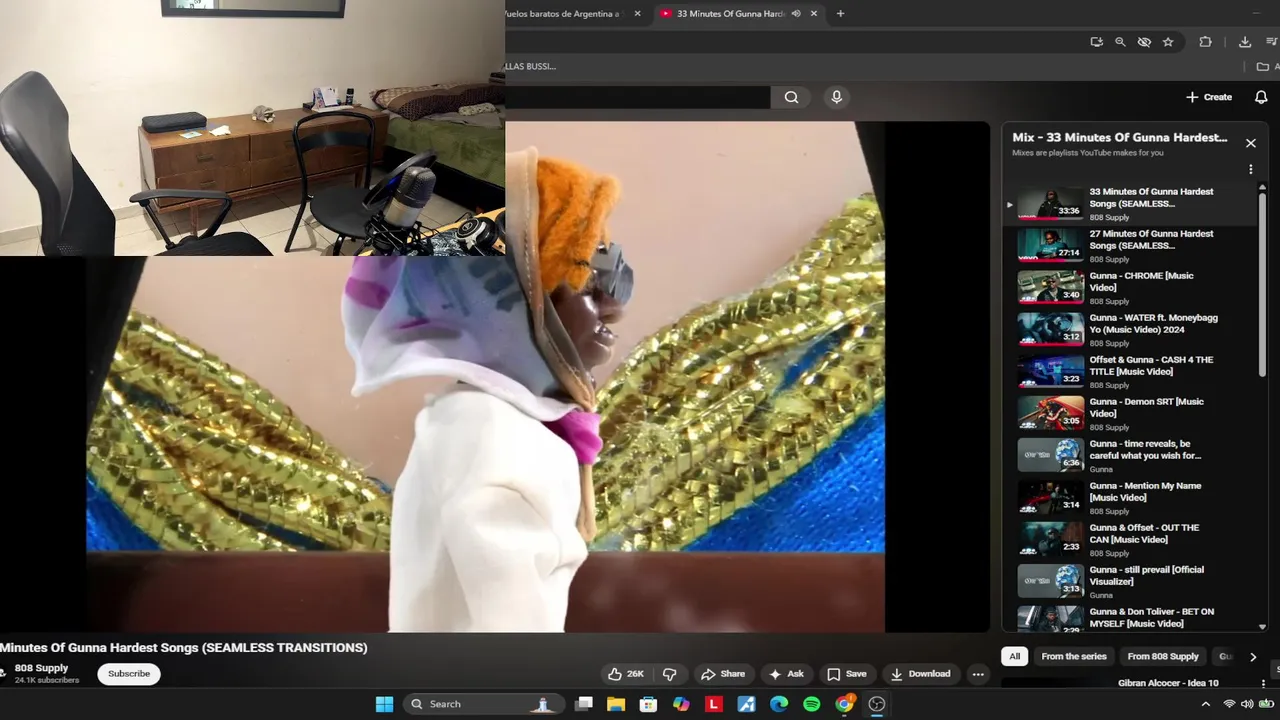Click the YouTube search magnifier button
The height and width of the screenshot is (720, 1280).
(791, 97)
